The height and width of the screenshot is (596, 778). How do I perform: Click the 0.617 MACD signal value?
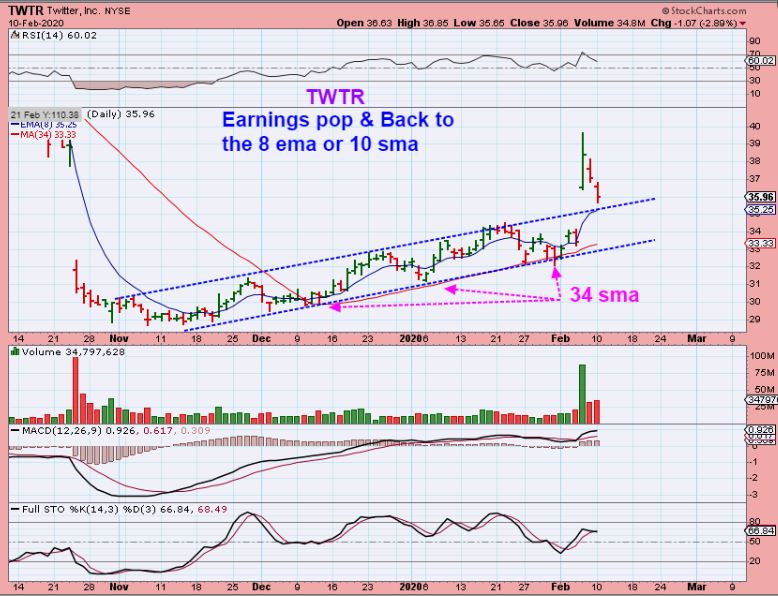pyautogui.click(x=158, y=430)
